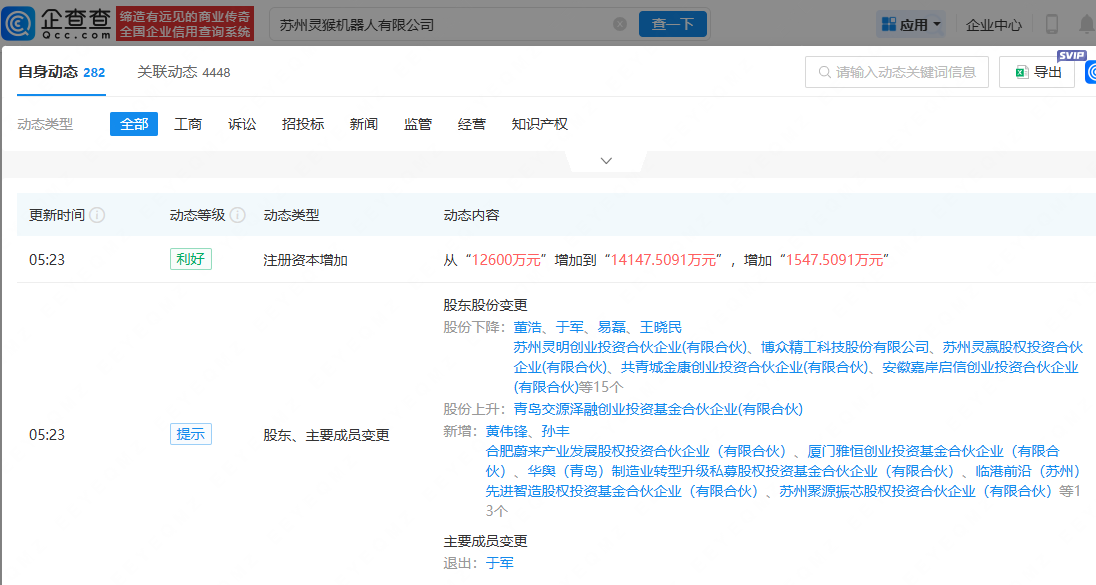Image resolution: width=1096 pixels, height=585 pixels.
Task: Switch to 关联动态 tab
Action: pyautogui.click(x=185, y=72)
